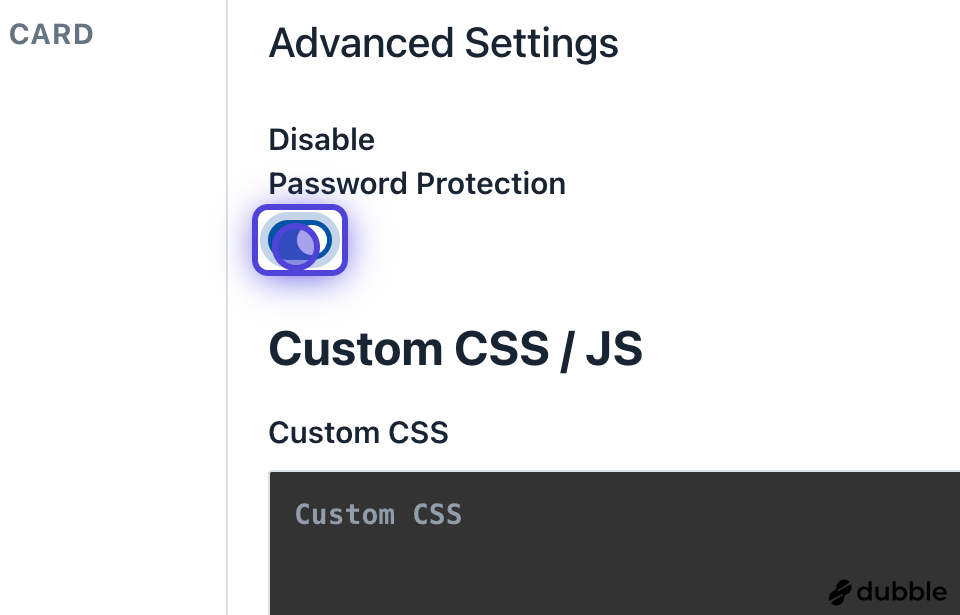
Task: Click the blank area right of the toggle
Action: pos(600,240)
